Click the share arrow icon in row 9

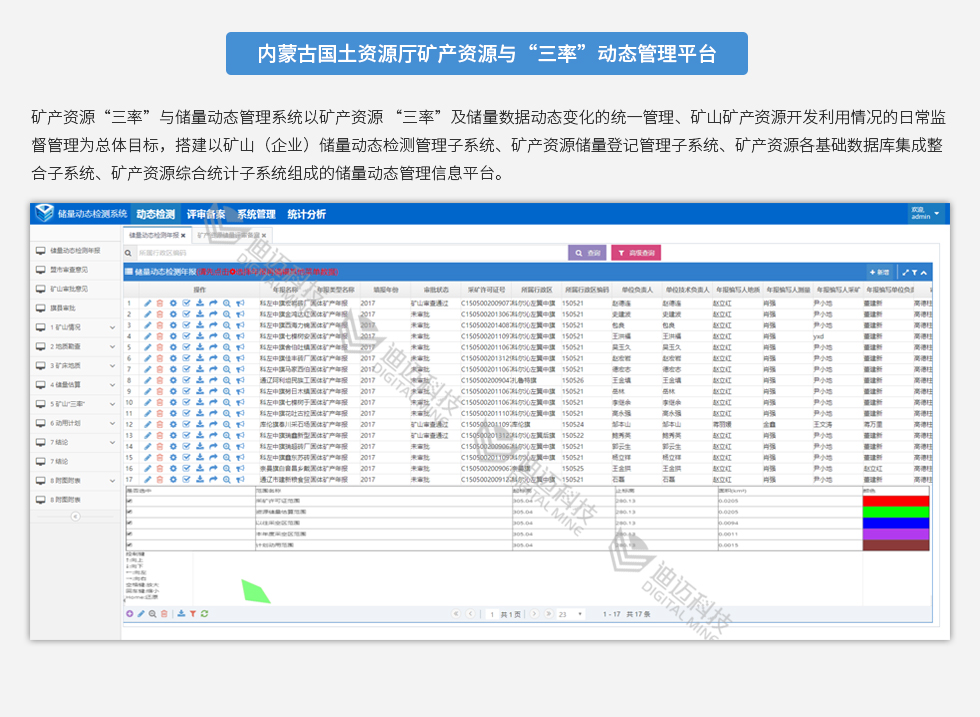(213, 391)
